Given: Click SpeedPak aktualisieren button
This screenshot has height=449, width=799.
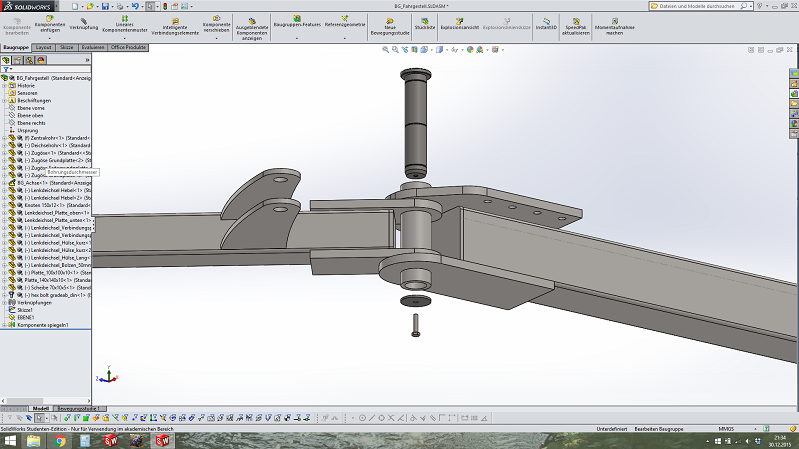Looking at the screenshot, I should [x=576, y=19].
